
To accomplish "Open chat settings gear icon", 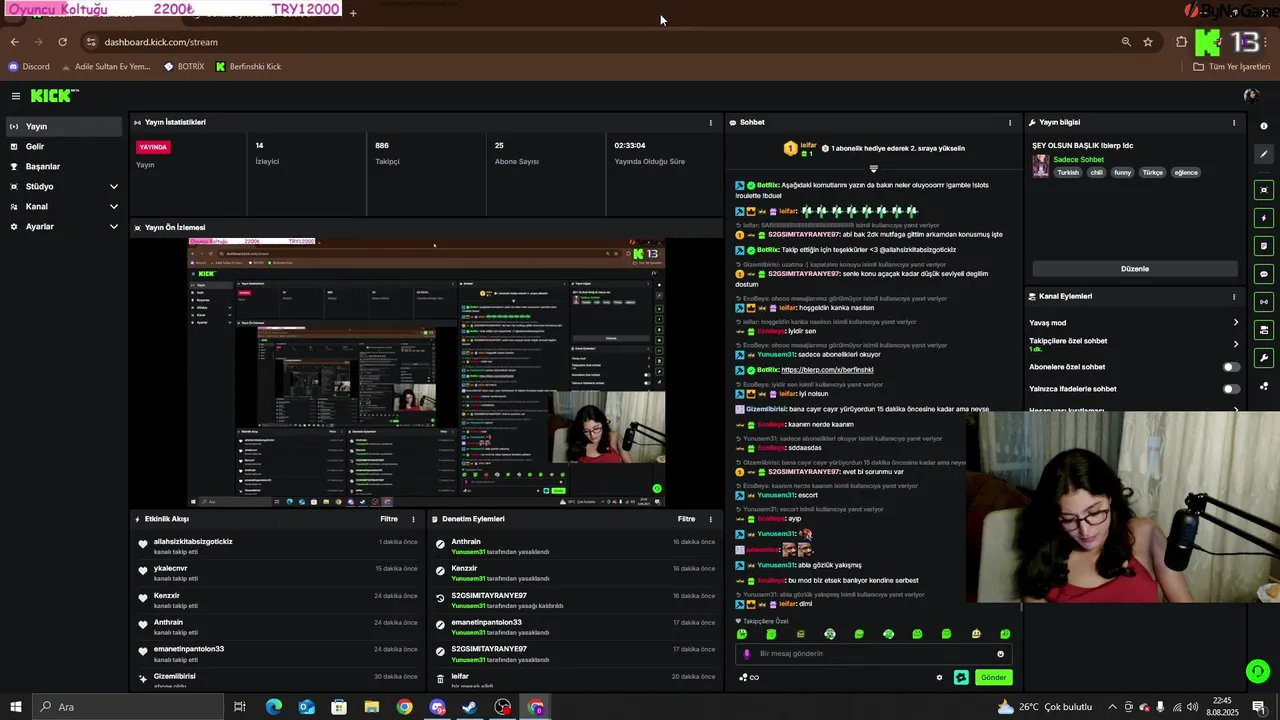I will pos(939,678).
